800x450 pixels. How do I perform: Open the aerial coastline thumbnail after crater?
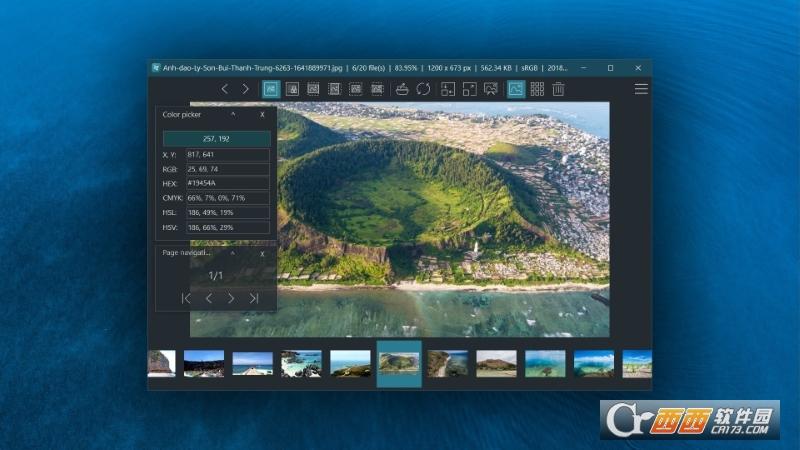[447, 364]
